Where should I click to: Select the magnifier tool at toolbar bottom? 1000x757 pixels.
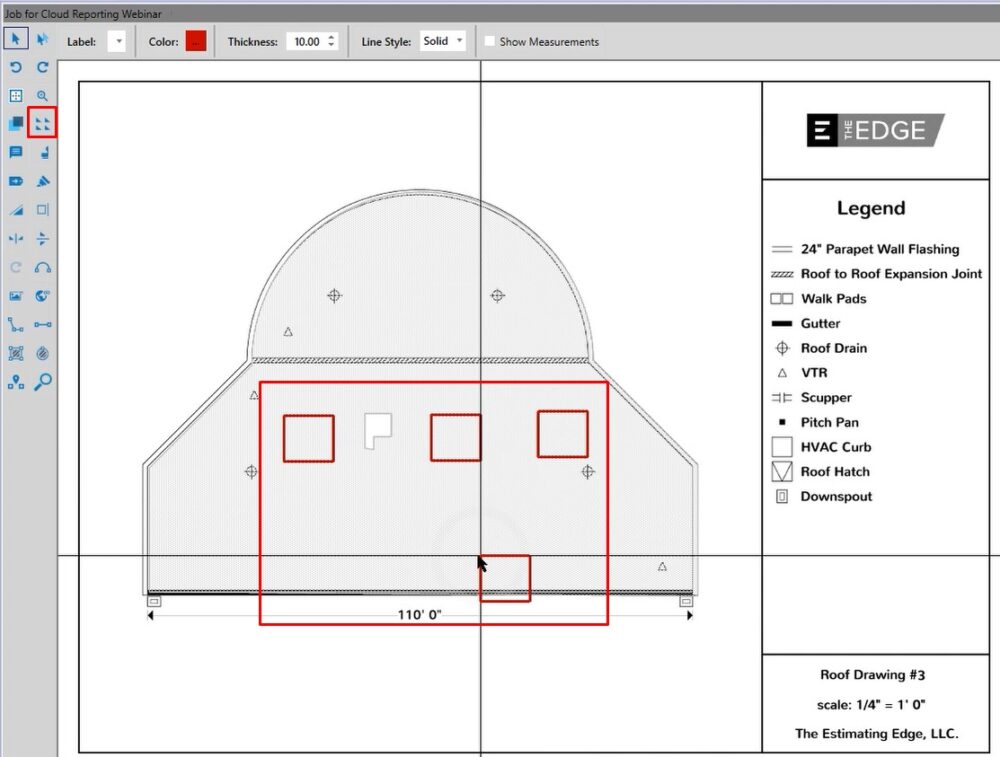tap(42, 381)
